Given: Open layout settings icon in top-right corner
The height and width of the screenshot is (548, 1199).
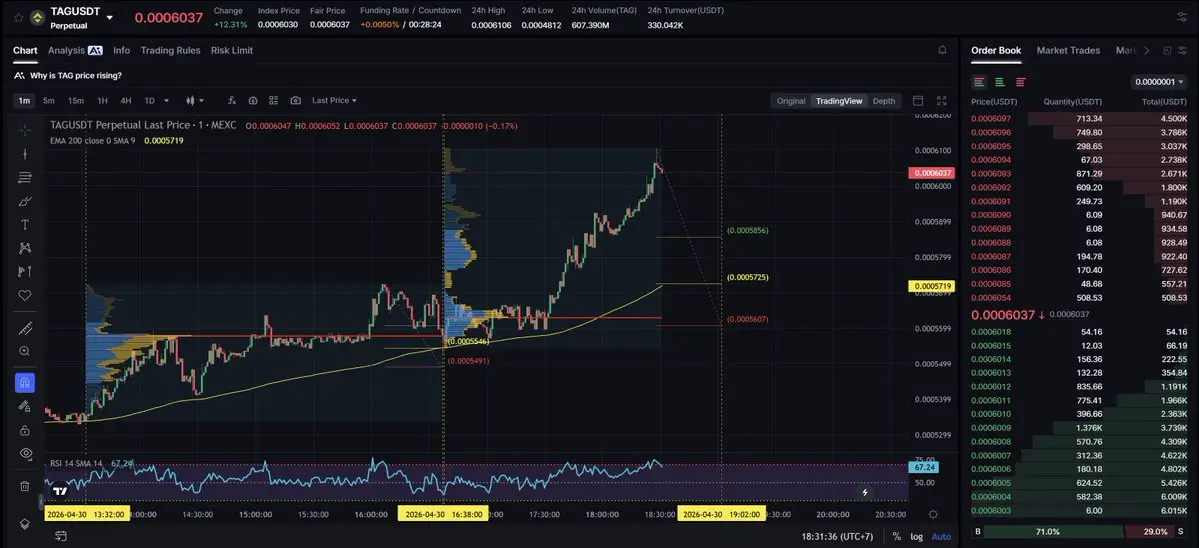Looking at the screenshot, I should point(1182,17).
